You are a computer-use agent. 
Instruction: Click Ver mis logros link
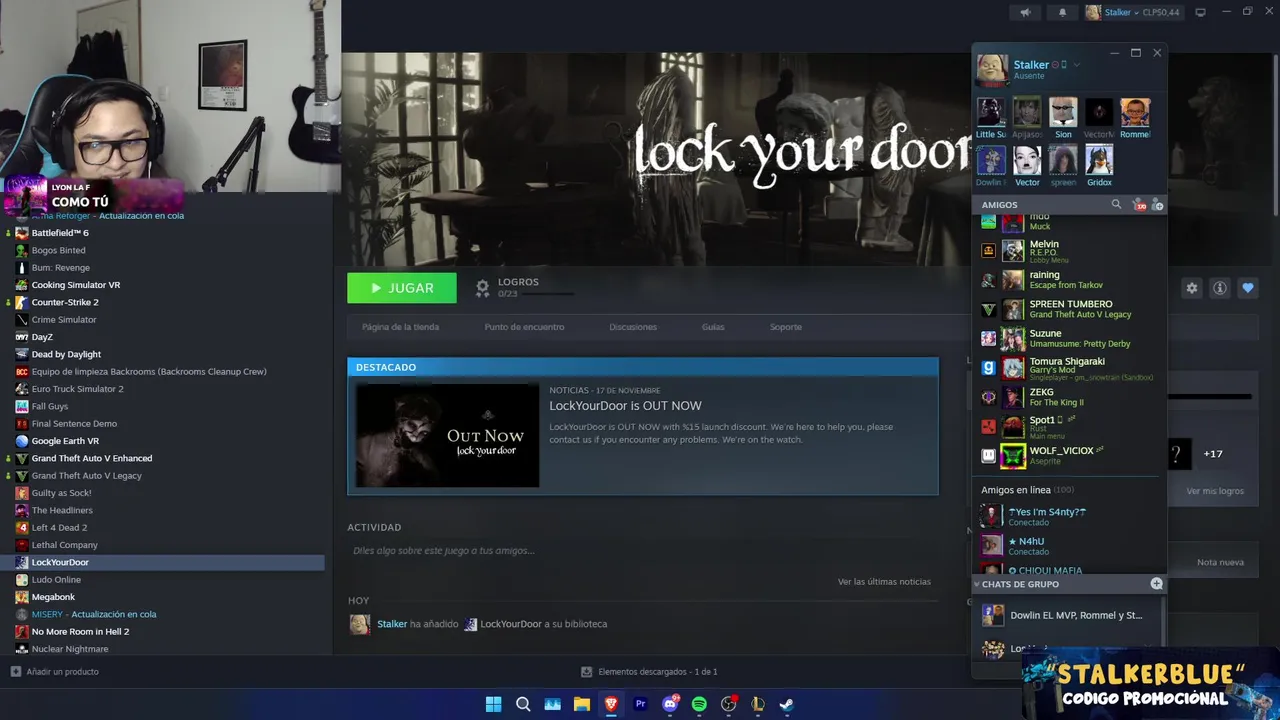tap(1215, 491)
